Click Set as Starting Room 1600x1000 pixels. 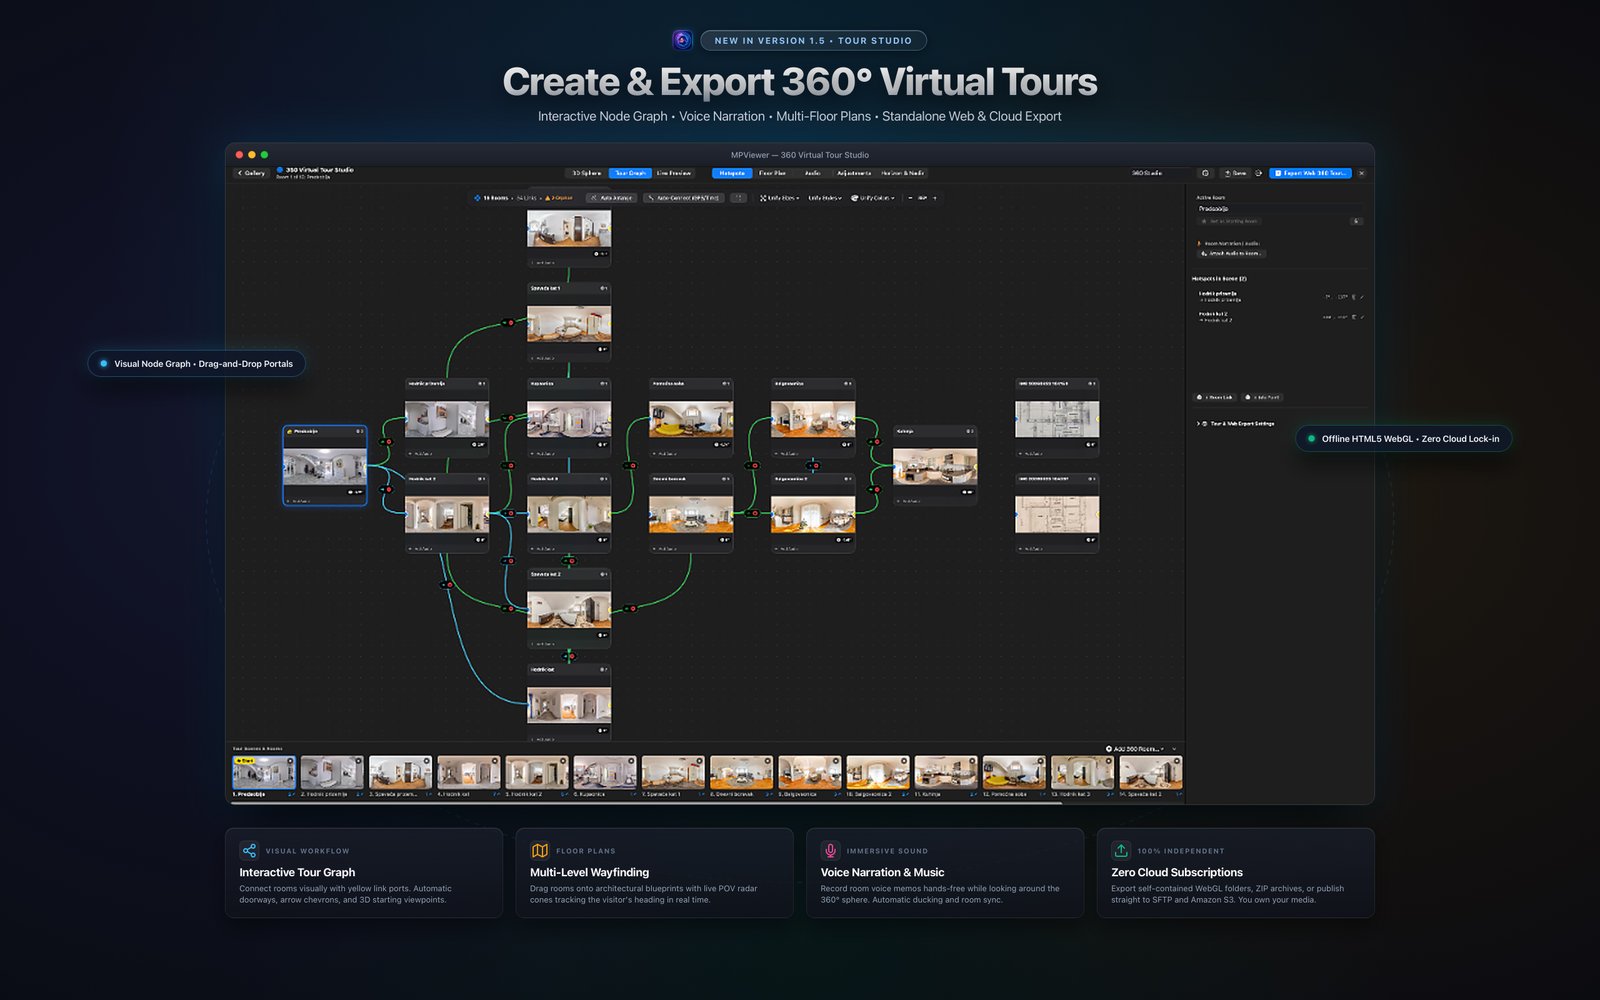point(1229,221)
